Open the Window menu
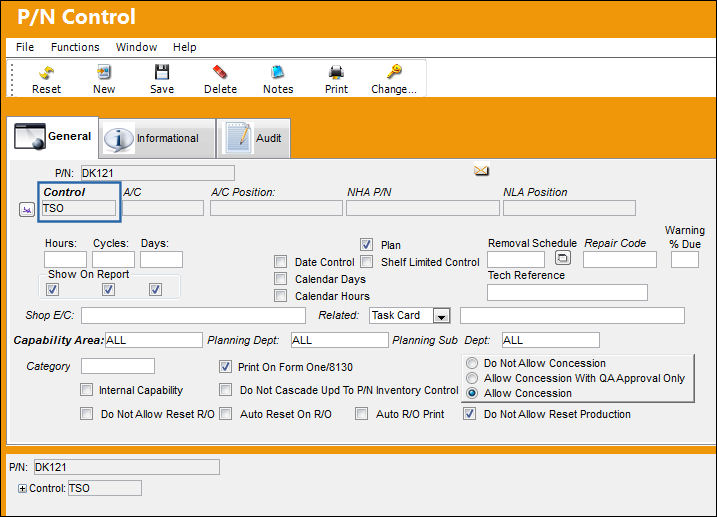 (136, 47)
